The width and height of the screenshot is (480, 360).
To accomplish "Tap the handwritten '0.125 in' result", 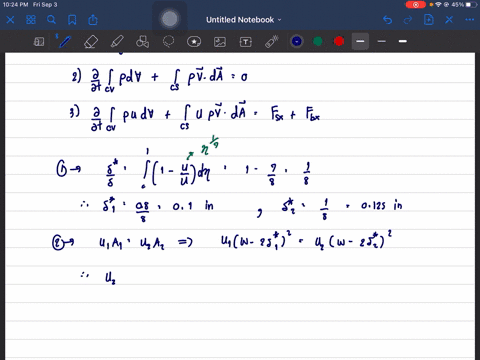I will [x=381, y=205].
